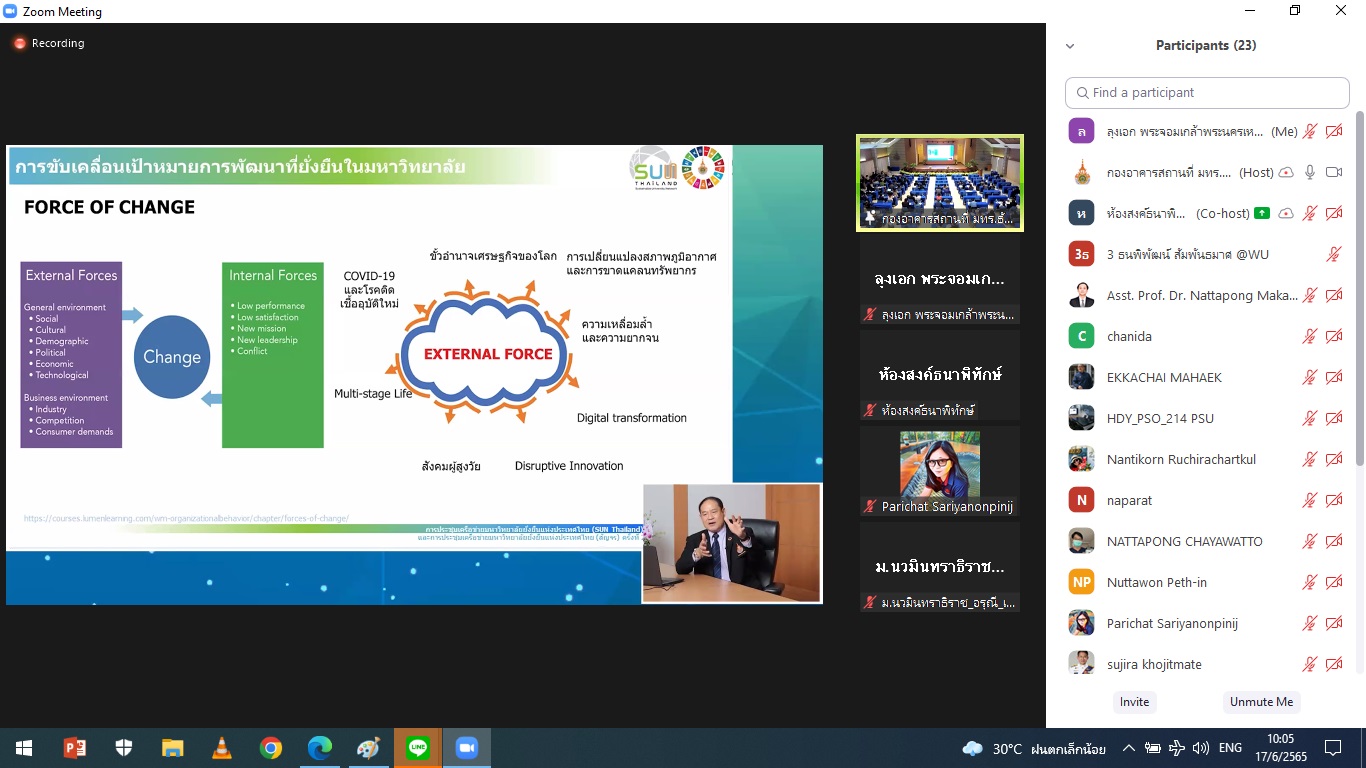Toggle the Co-host's muted microphone icon
Screen dimensions: 1366x768
tap(1309, 213)
